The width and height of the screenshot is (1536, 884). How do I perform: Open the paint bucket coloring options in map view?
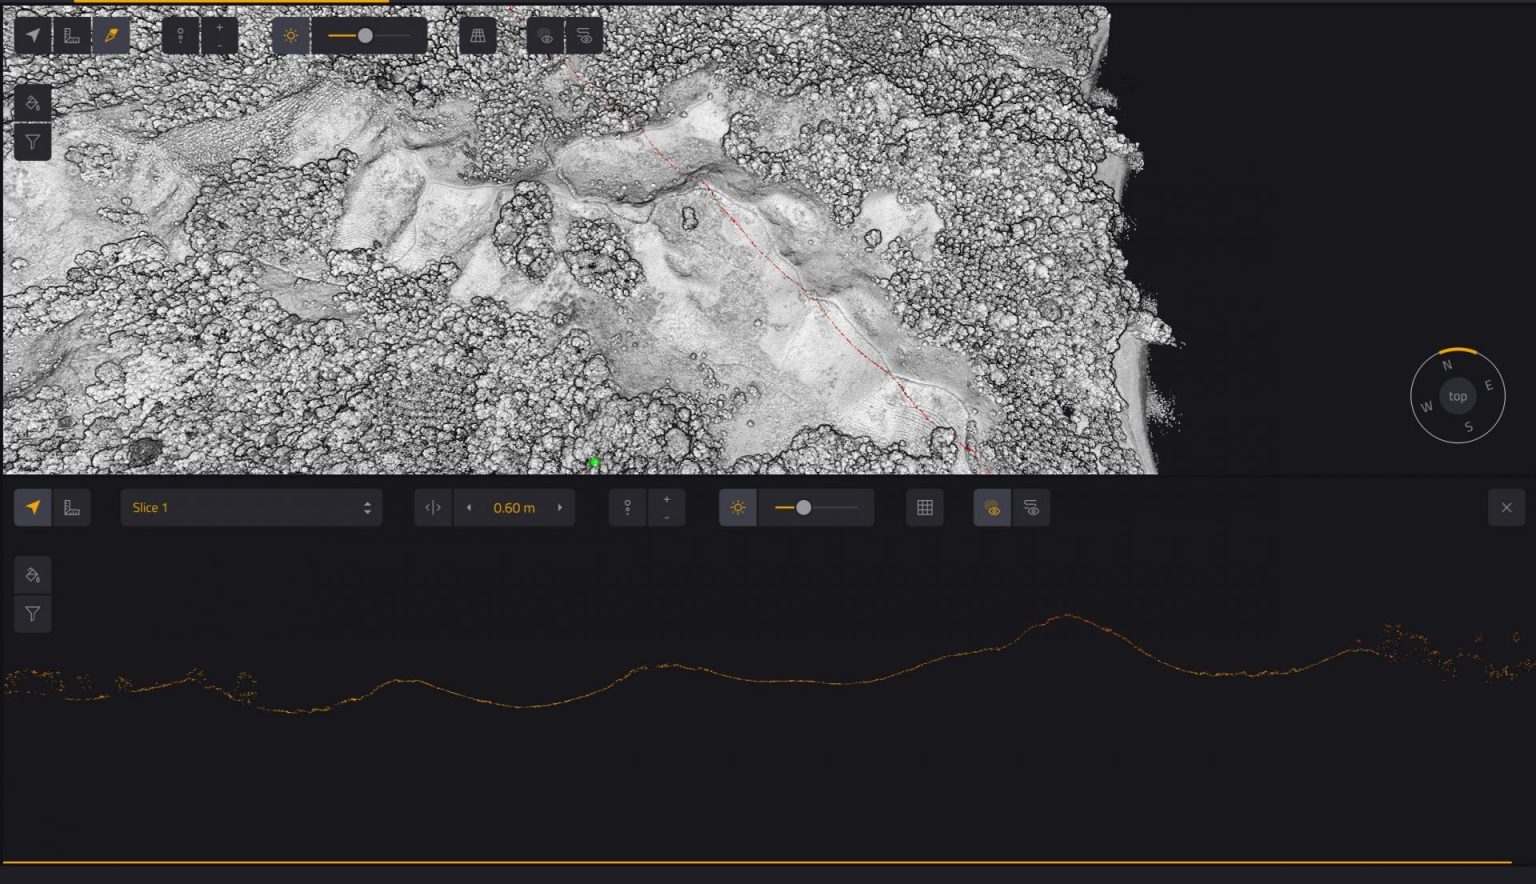pyautogui.click(x=33, y=103)
